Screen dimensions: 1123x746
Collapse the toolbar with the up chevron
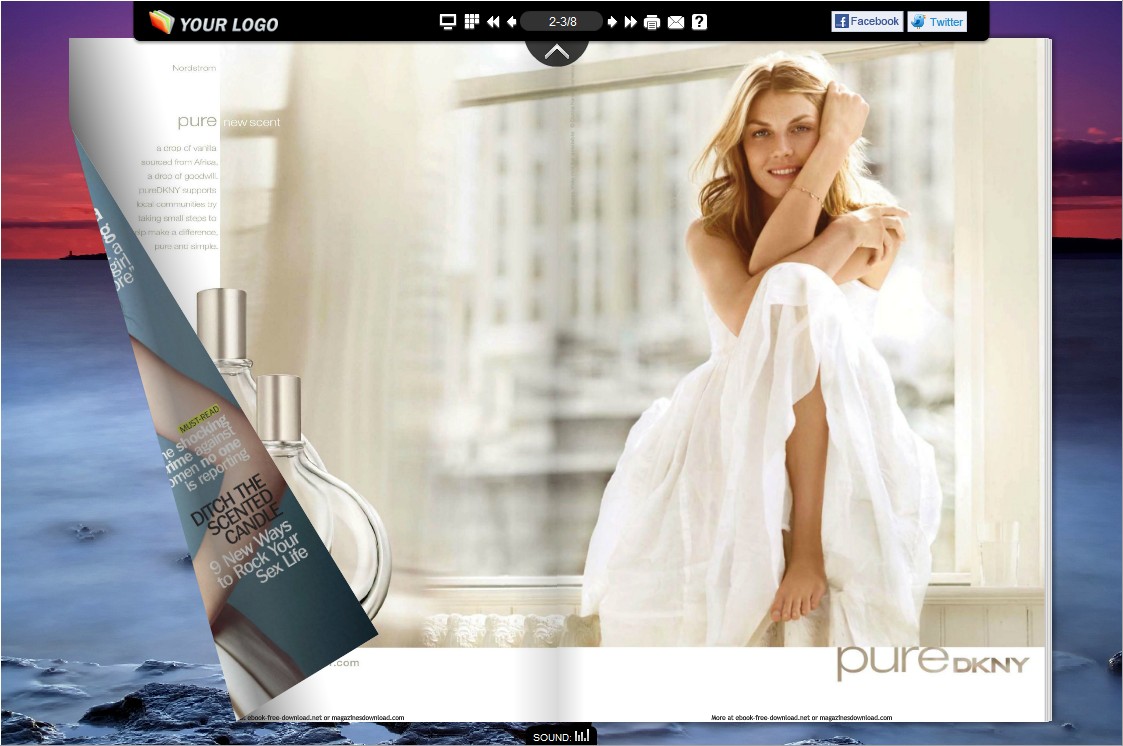(556, 52)
